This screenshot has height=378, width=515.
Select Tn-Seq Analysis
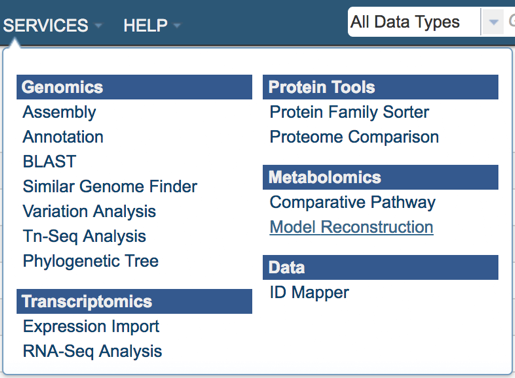84,236
